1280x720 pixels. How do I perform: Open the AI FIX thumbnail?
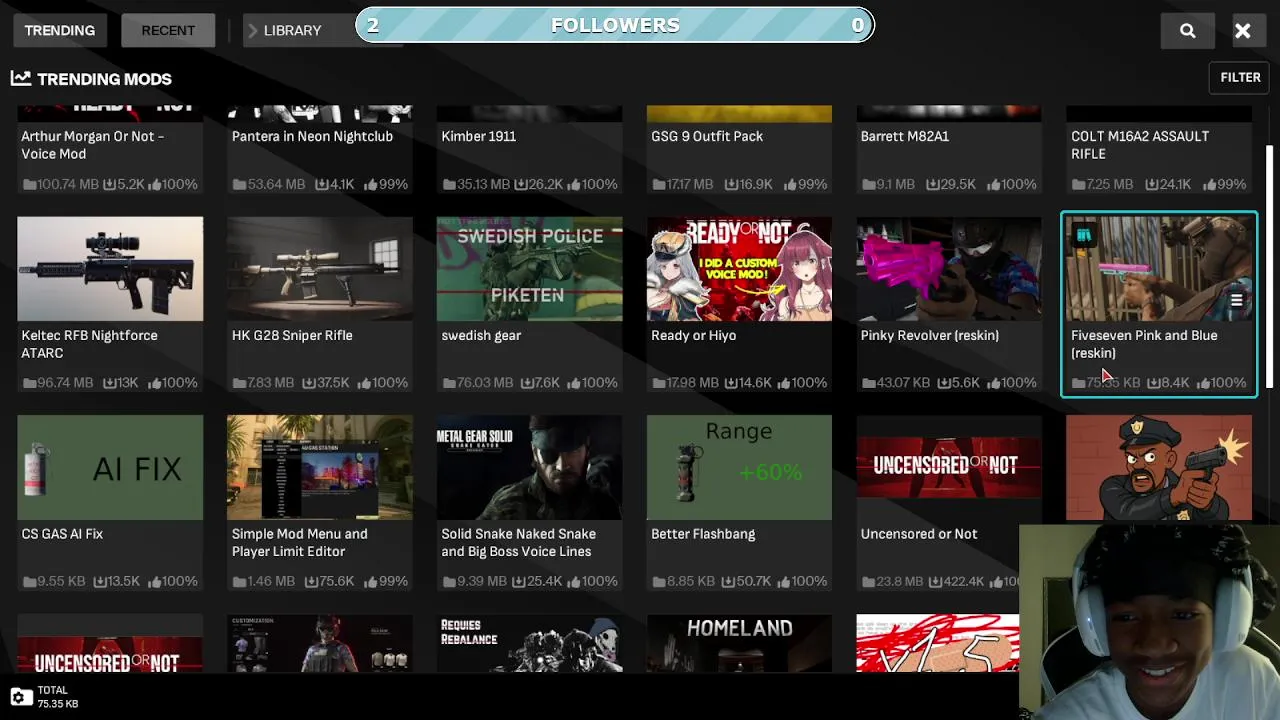pyautogui.click(x=110, y=468)
